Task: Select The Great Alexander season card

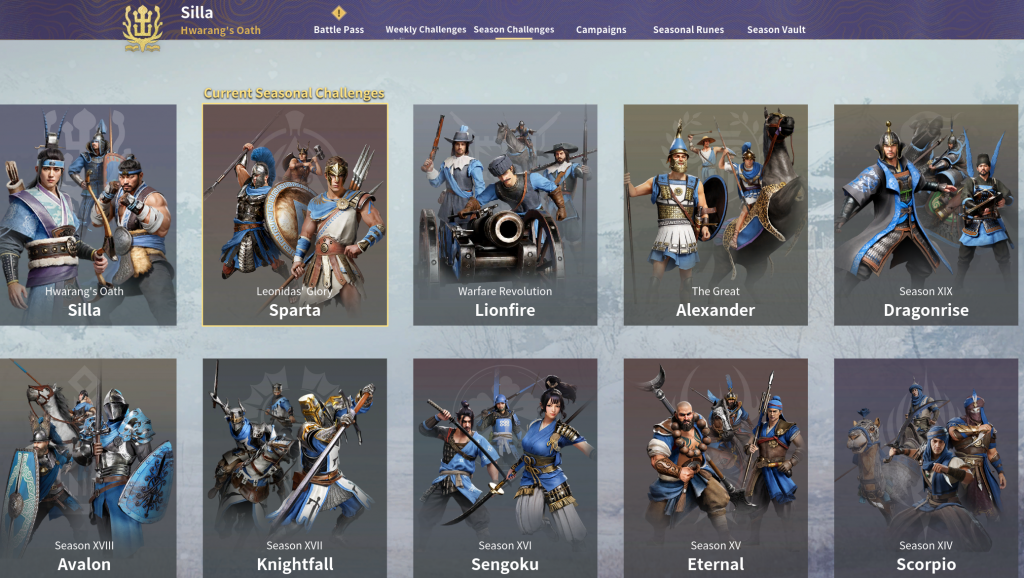Action: tap(715, 215)
